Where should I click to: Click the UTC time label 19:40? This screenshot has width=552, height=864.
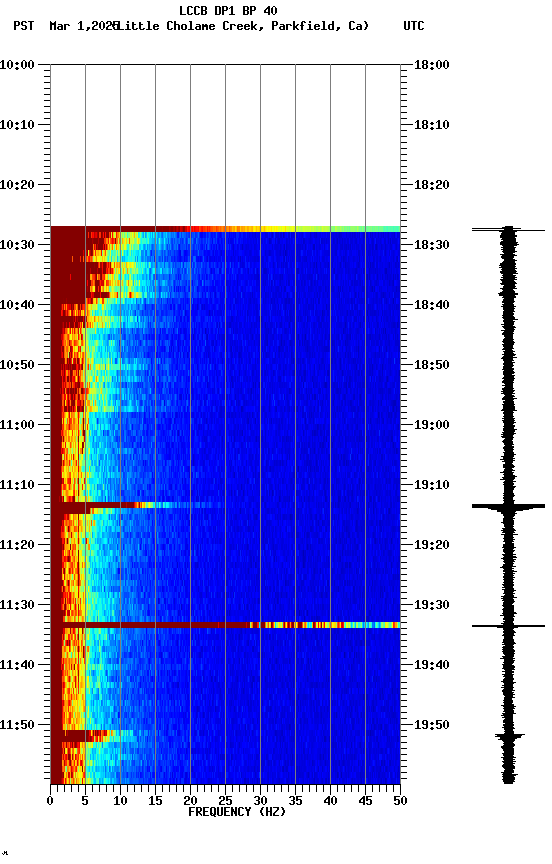pos(432,665)
